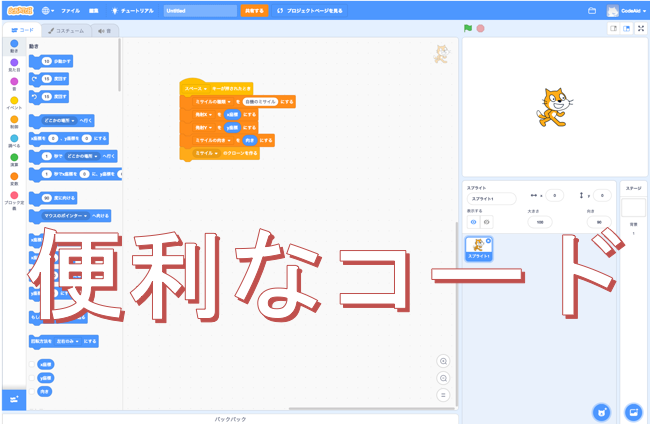Select the stage backdrop thumbnail

pyautogui.click(x=633, y=207)
